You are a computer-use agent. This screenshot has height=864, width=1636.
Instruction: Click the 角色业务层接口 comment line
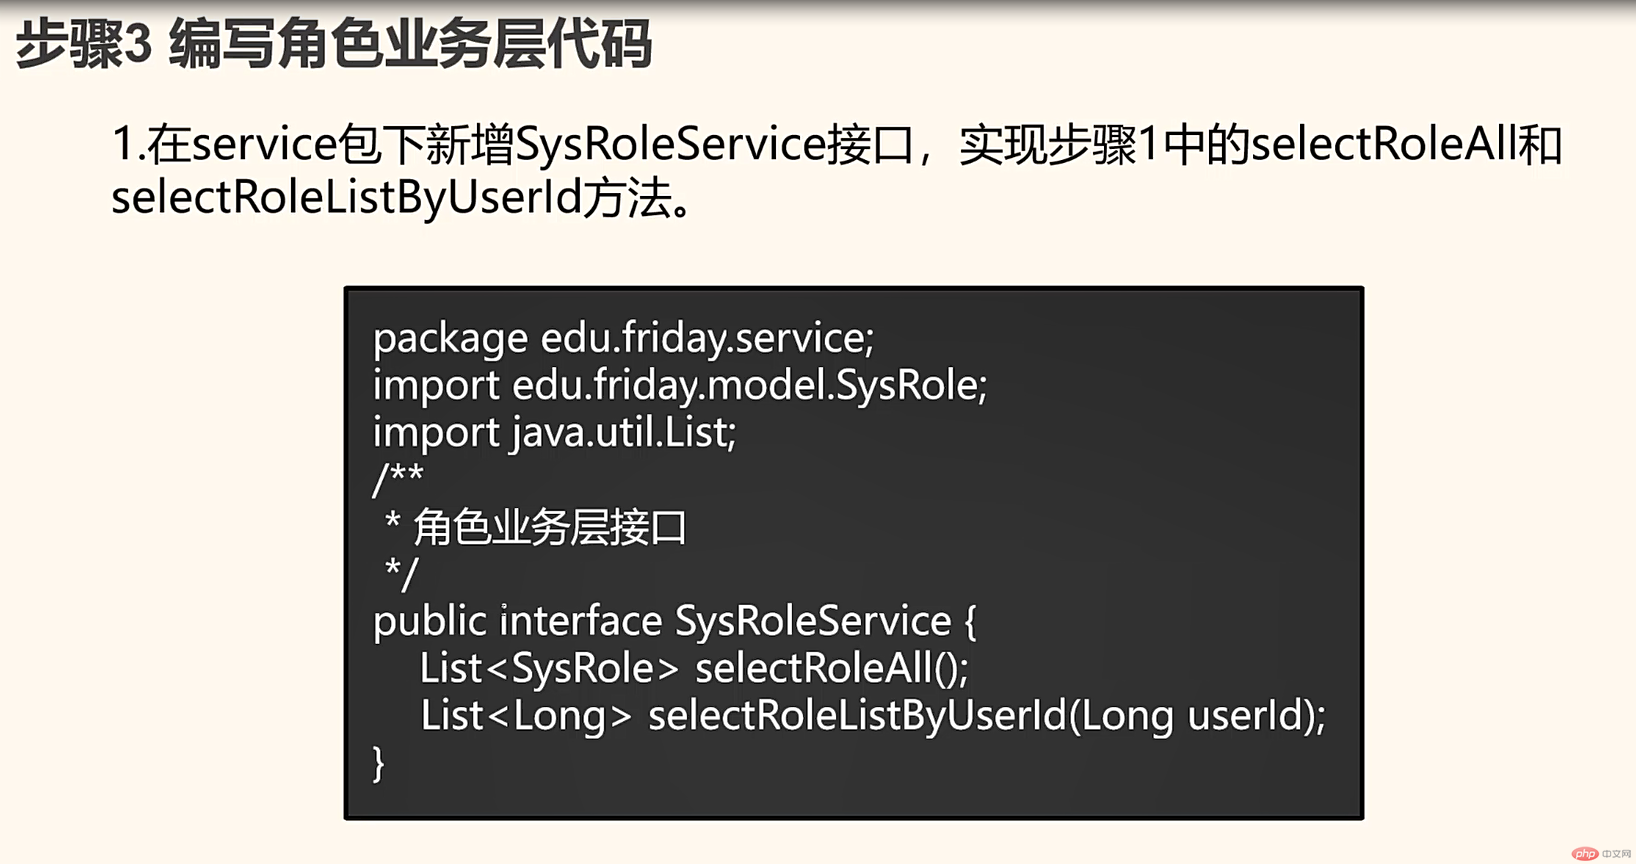click(x=536, y=527)
